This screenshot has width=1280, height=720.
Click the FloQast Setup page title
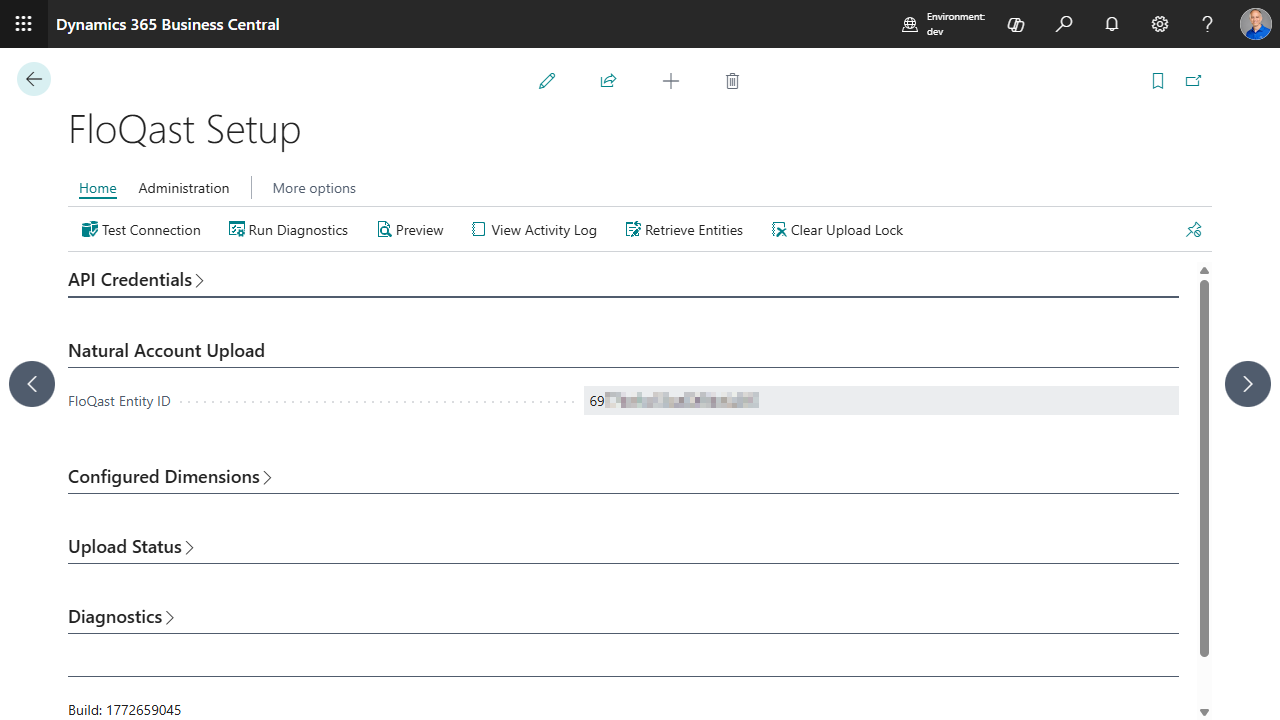[x=185, y=130]
